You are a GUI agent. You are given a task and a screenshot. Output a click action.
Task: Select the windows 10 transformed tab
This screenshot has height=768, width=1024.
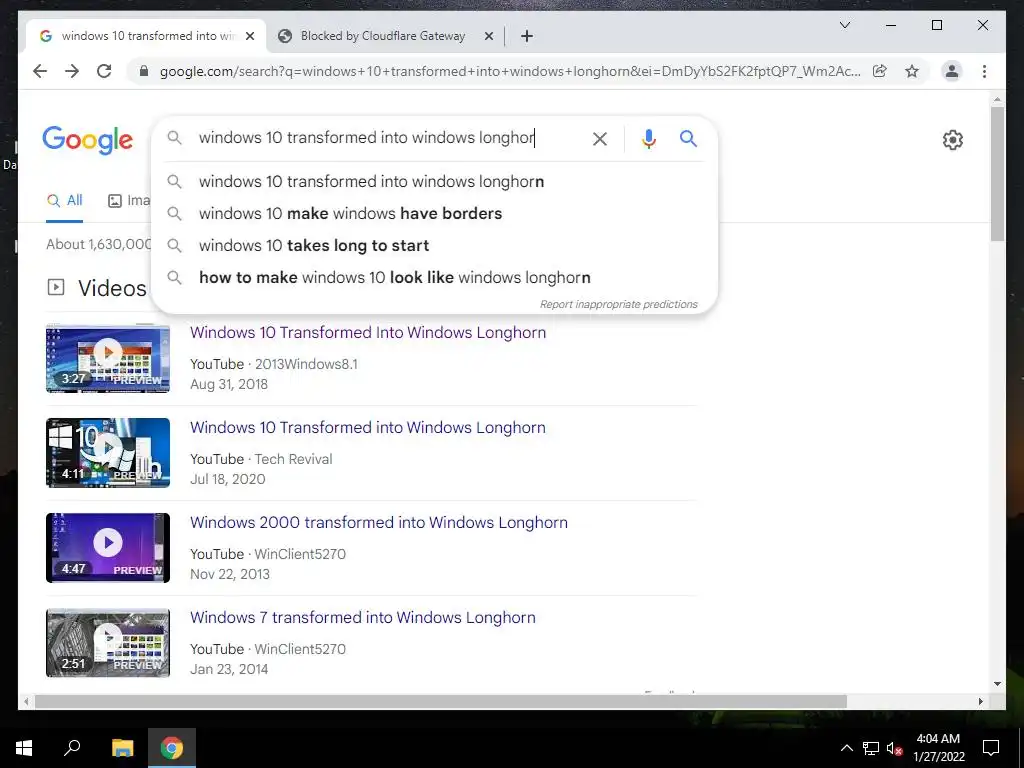(x=146, y=36)
